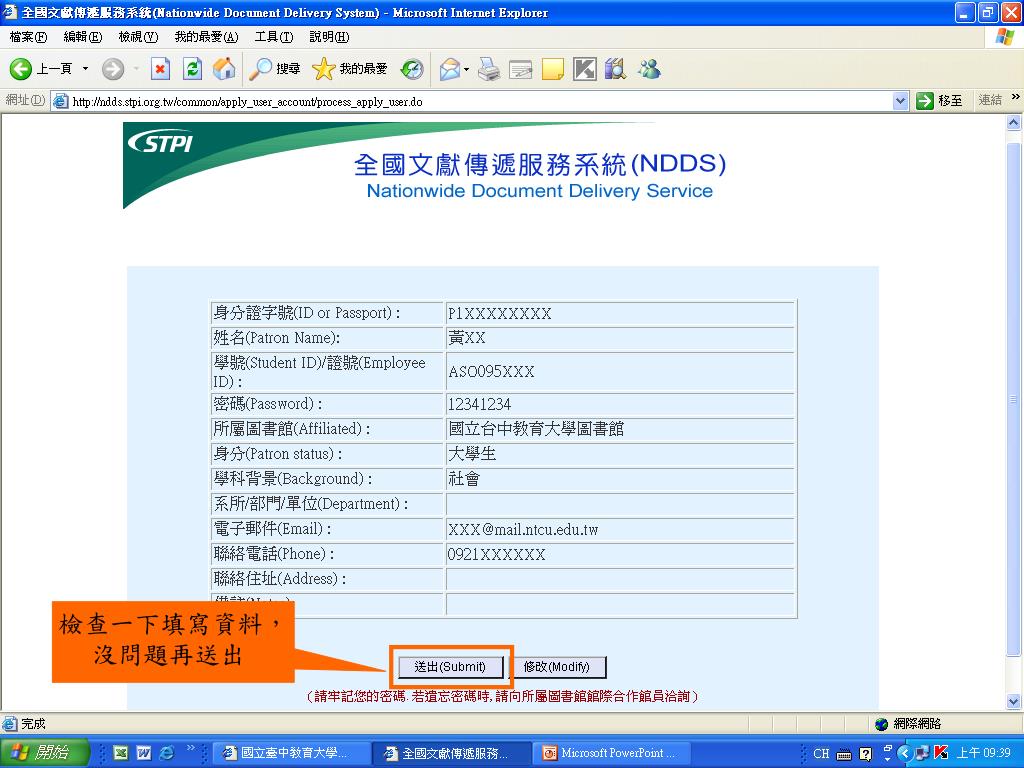This screenshot has height=768, width=1024.
Task: Click the 網際網路 zone indicator in the status bar
Action: [910, 724]
